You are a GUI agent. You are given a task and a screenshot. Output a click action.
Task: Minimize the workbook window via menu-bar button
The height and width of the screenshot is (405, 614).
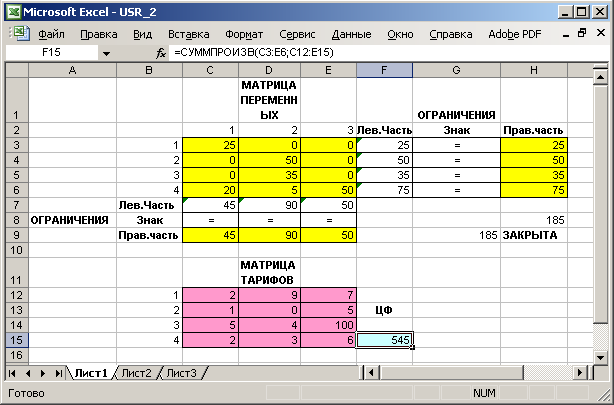pos(565,34)
